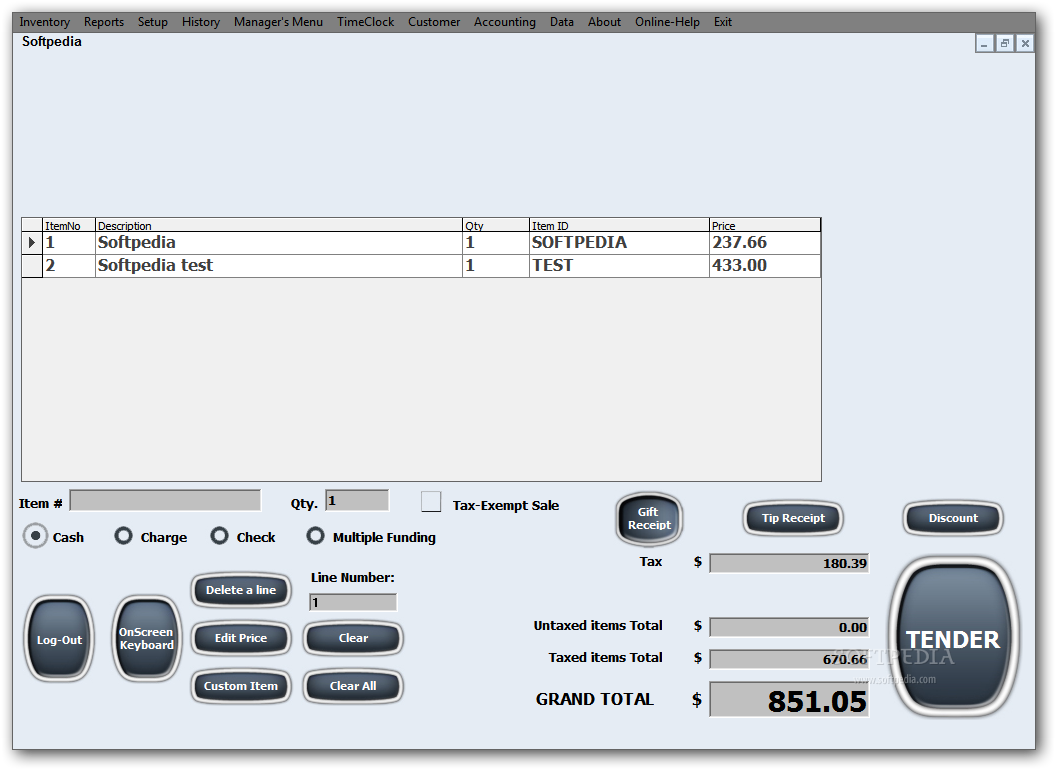Apply a Discount with the Discount button

coord(953,518)
